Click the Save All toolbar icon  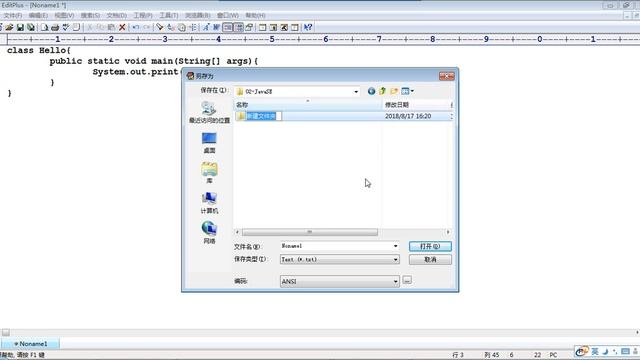[31, 27]
